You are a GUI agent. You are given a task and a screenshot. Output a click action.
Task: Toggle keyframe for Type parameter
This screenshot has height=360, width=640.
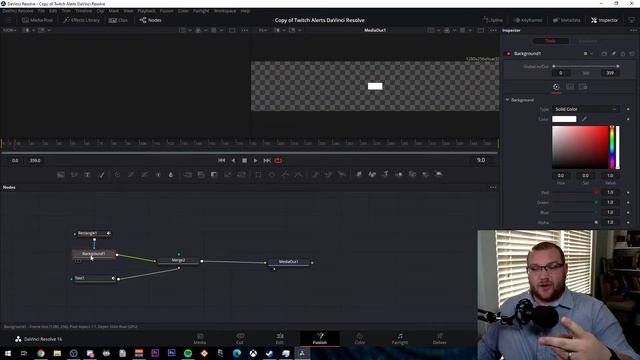(628, 109)
